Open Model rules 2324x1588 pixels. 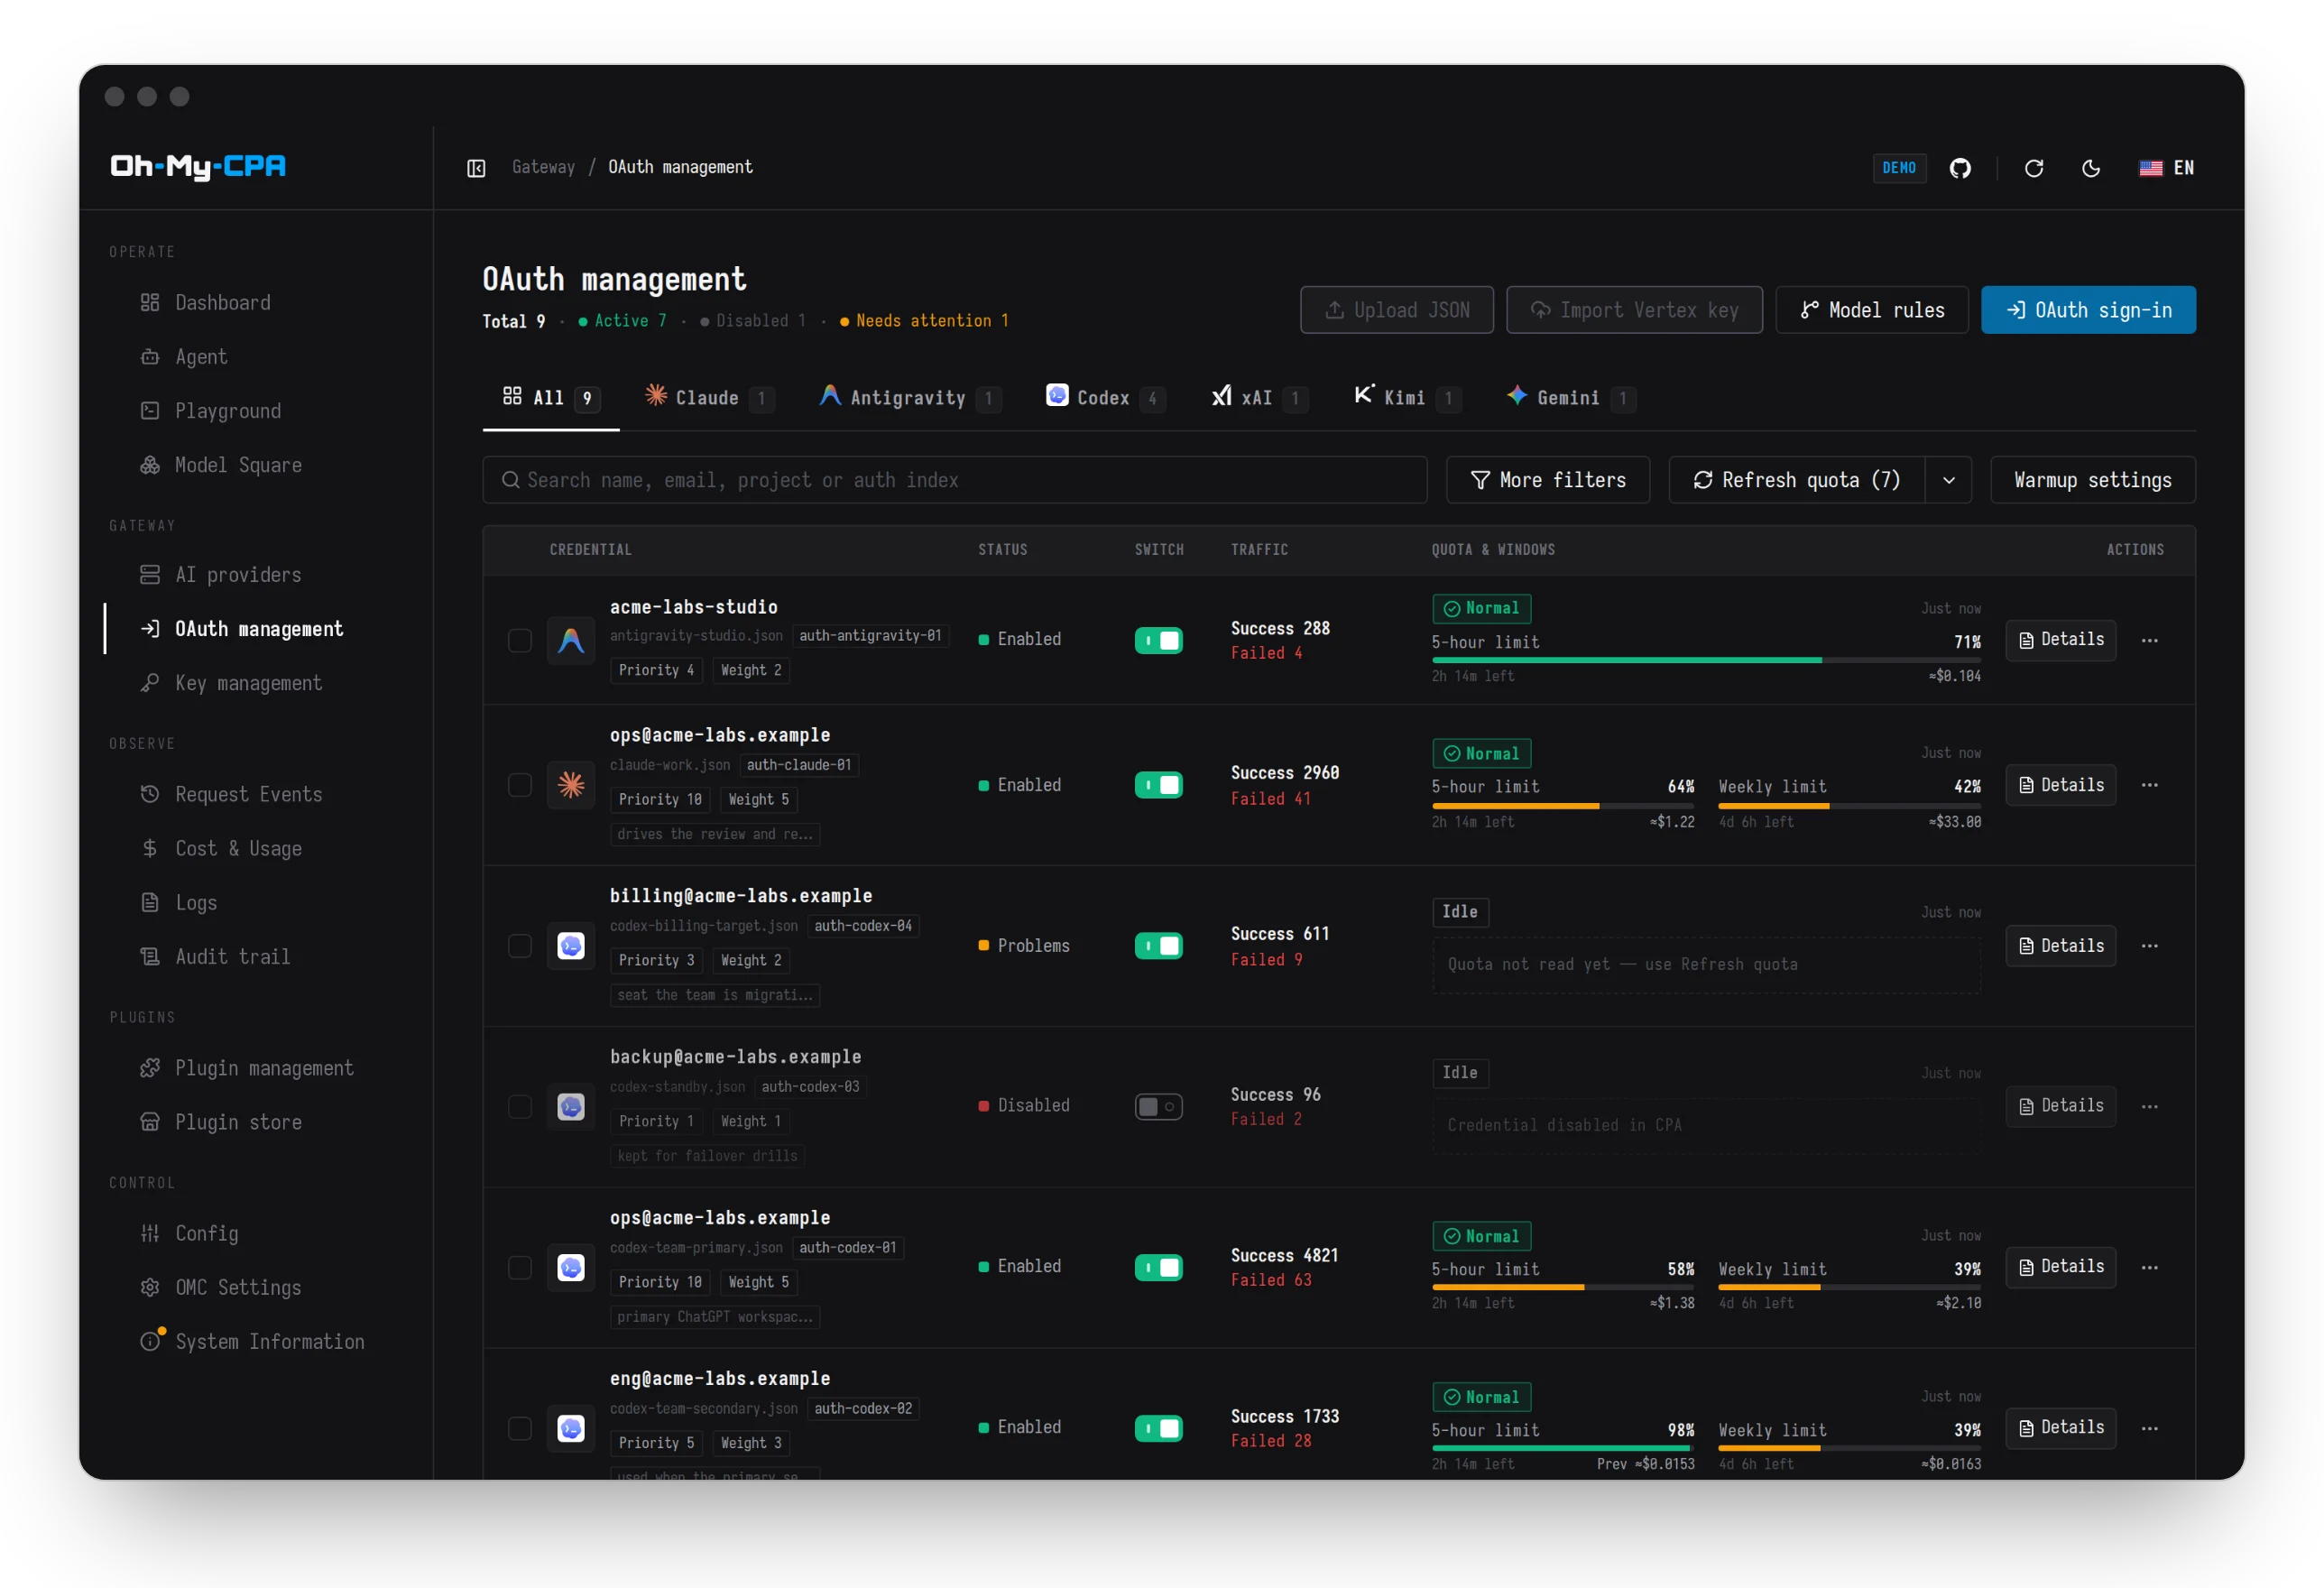point(1871,310)
